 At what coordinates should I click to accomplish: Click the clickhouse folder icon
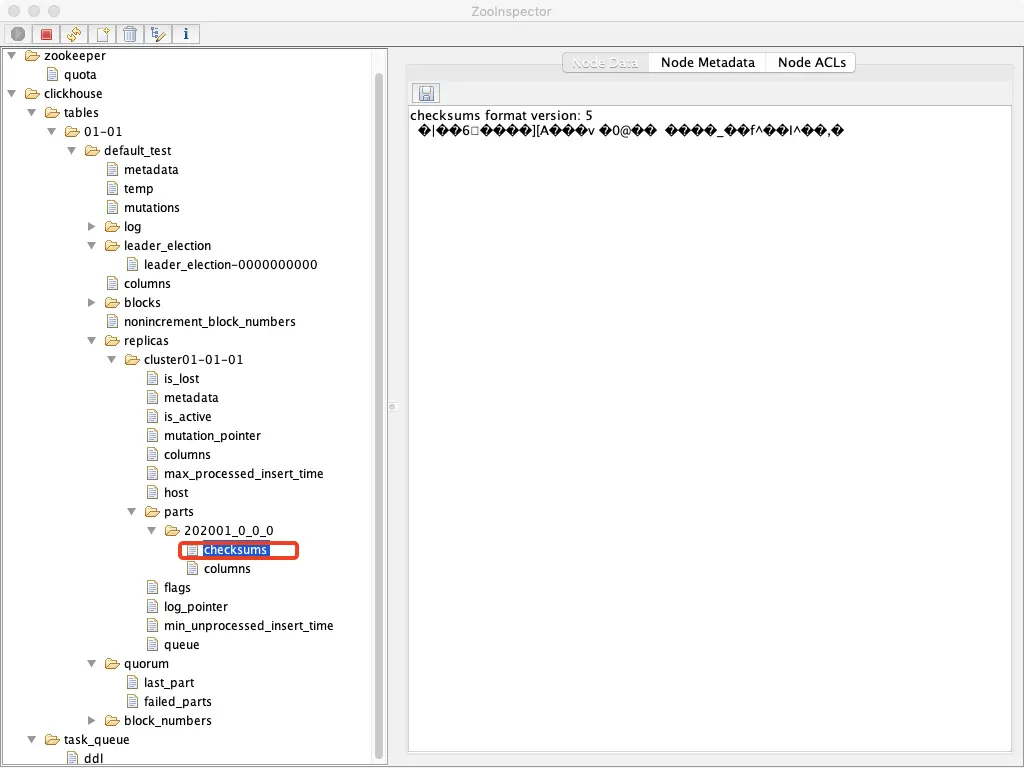32,93
